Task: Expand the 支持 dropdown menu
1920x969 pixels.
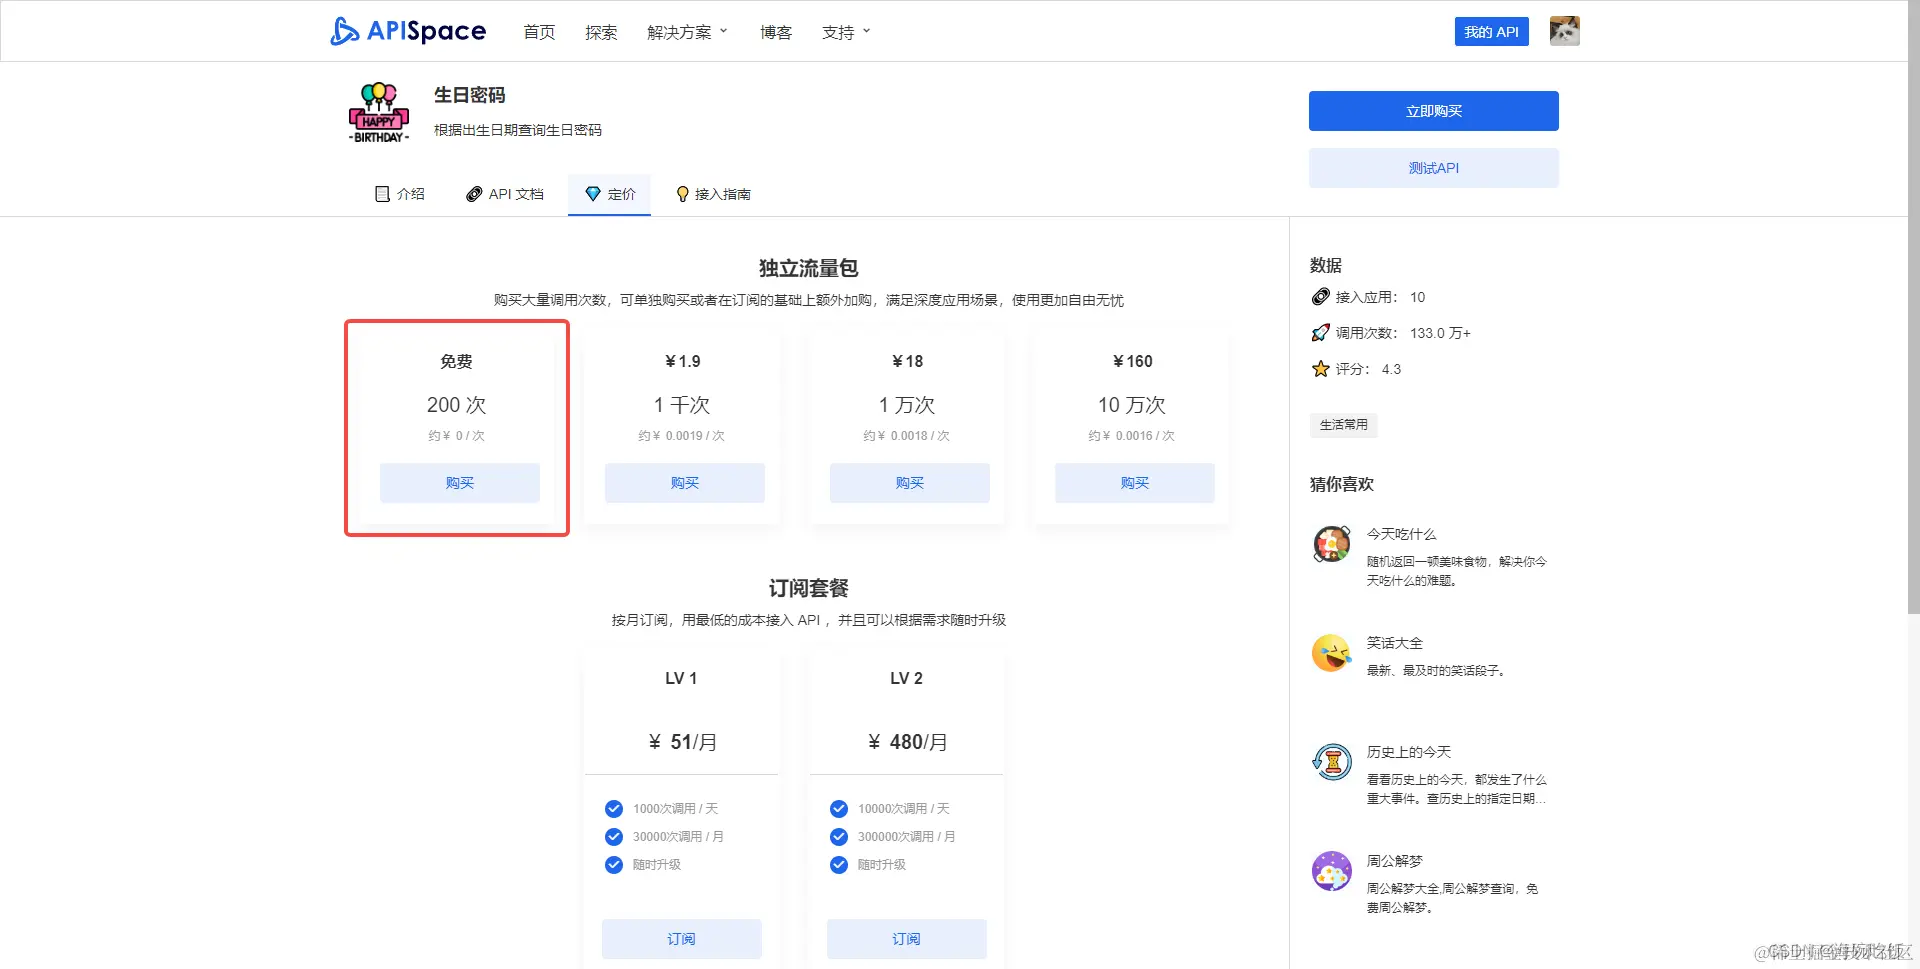Action: pos(845,31)
